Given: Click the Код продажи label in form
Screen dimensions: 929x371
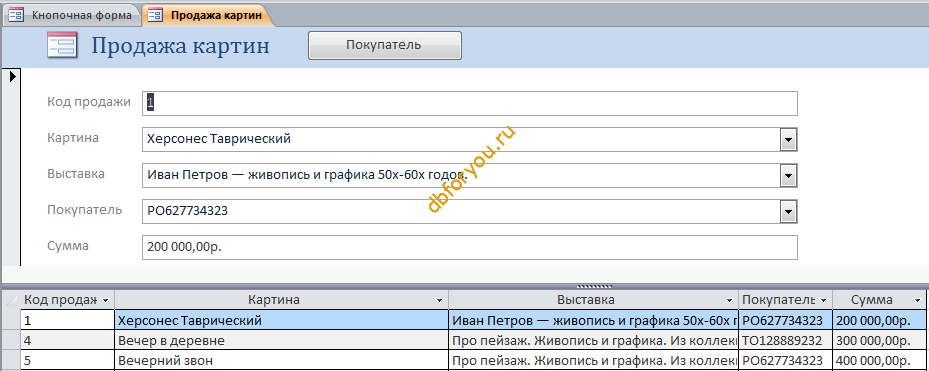Looking at the screenshot, I should tap(89, 102).
